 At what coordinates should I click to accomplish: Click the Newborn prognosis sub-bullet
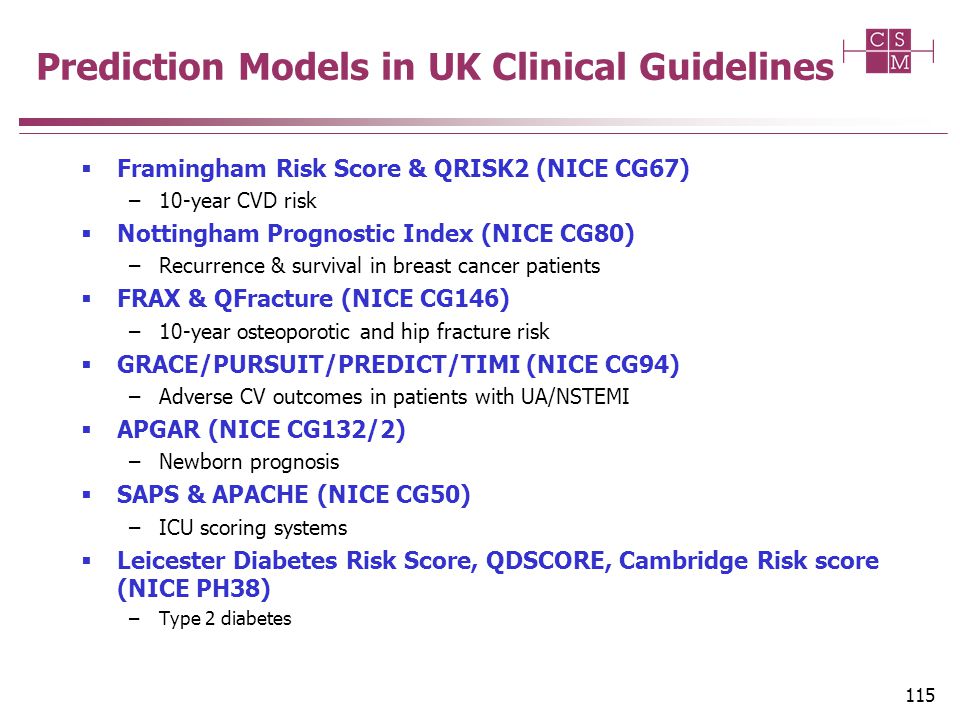[249, 462]
